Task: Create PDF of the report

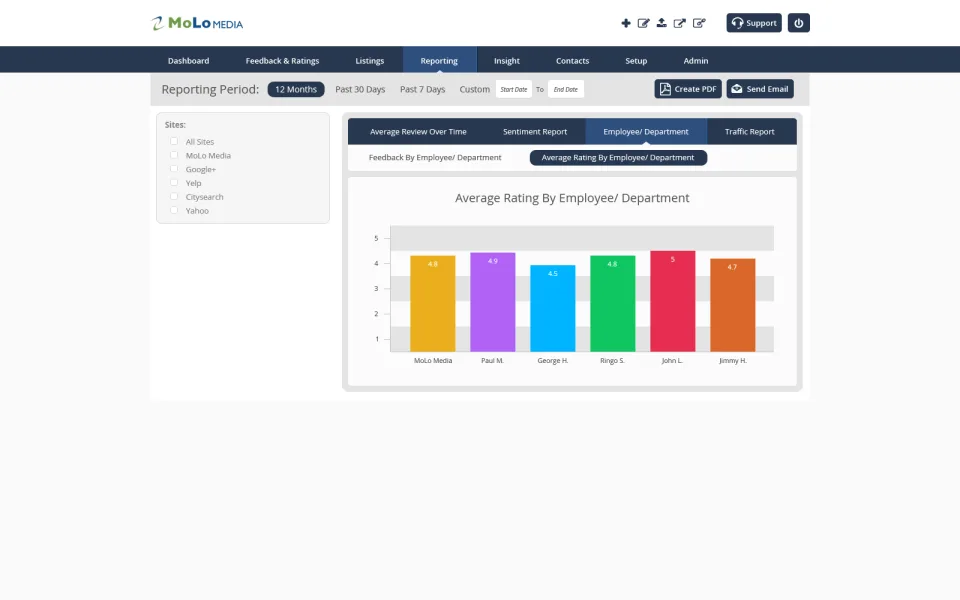Action: (x=688, y=89)
